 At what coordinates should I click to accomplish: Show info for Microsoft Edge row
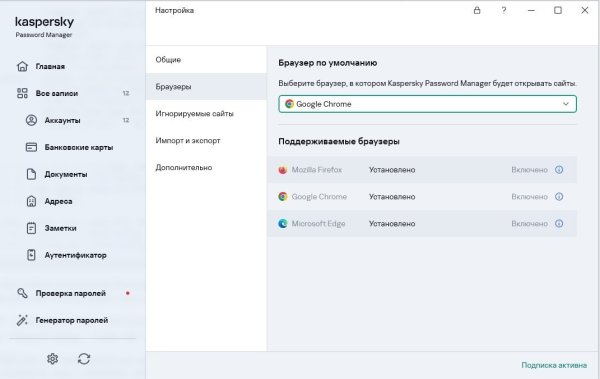pos(559,223)
